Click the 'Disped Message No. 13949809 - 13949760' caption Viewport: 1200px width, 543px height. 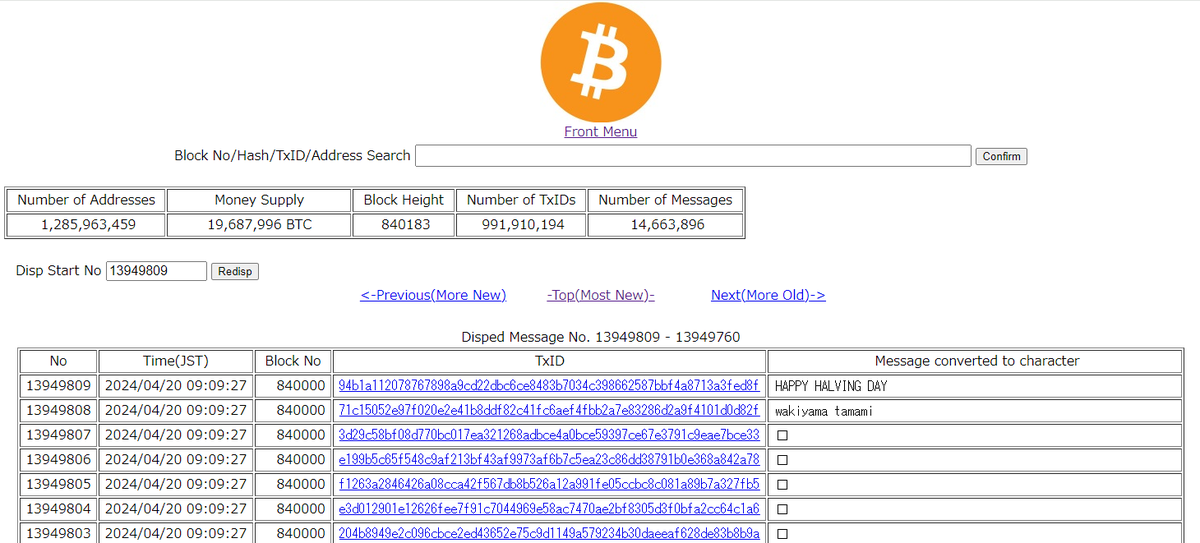coord(600,337)
